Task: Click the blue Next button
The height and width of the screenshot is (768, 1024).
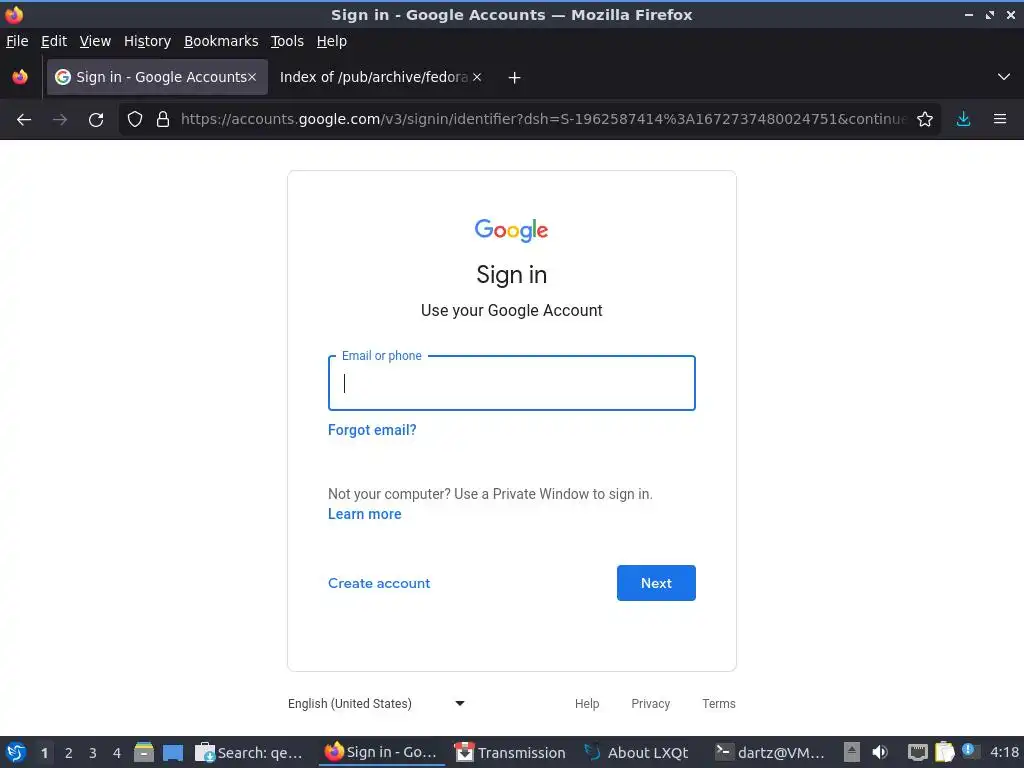Action: [x=656, y=583]
